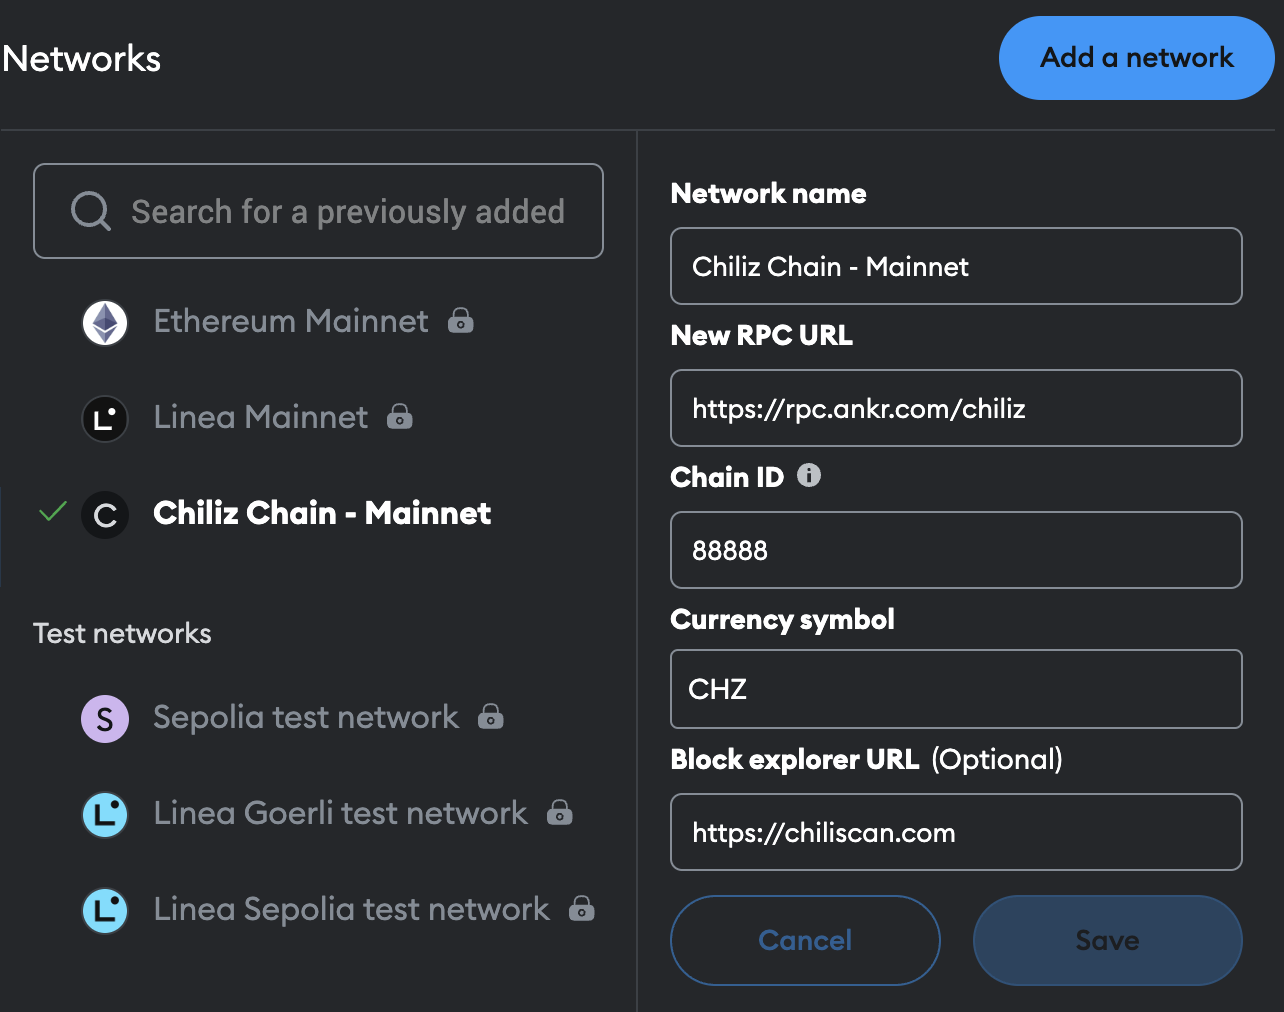The image size is (1284, 1012).
Task: Click the Block explorer URL field
Action: click(x=956, y=832)
